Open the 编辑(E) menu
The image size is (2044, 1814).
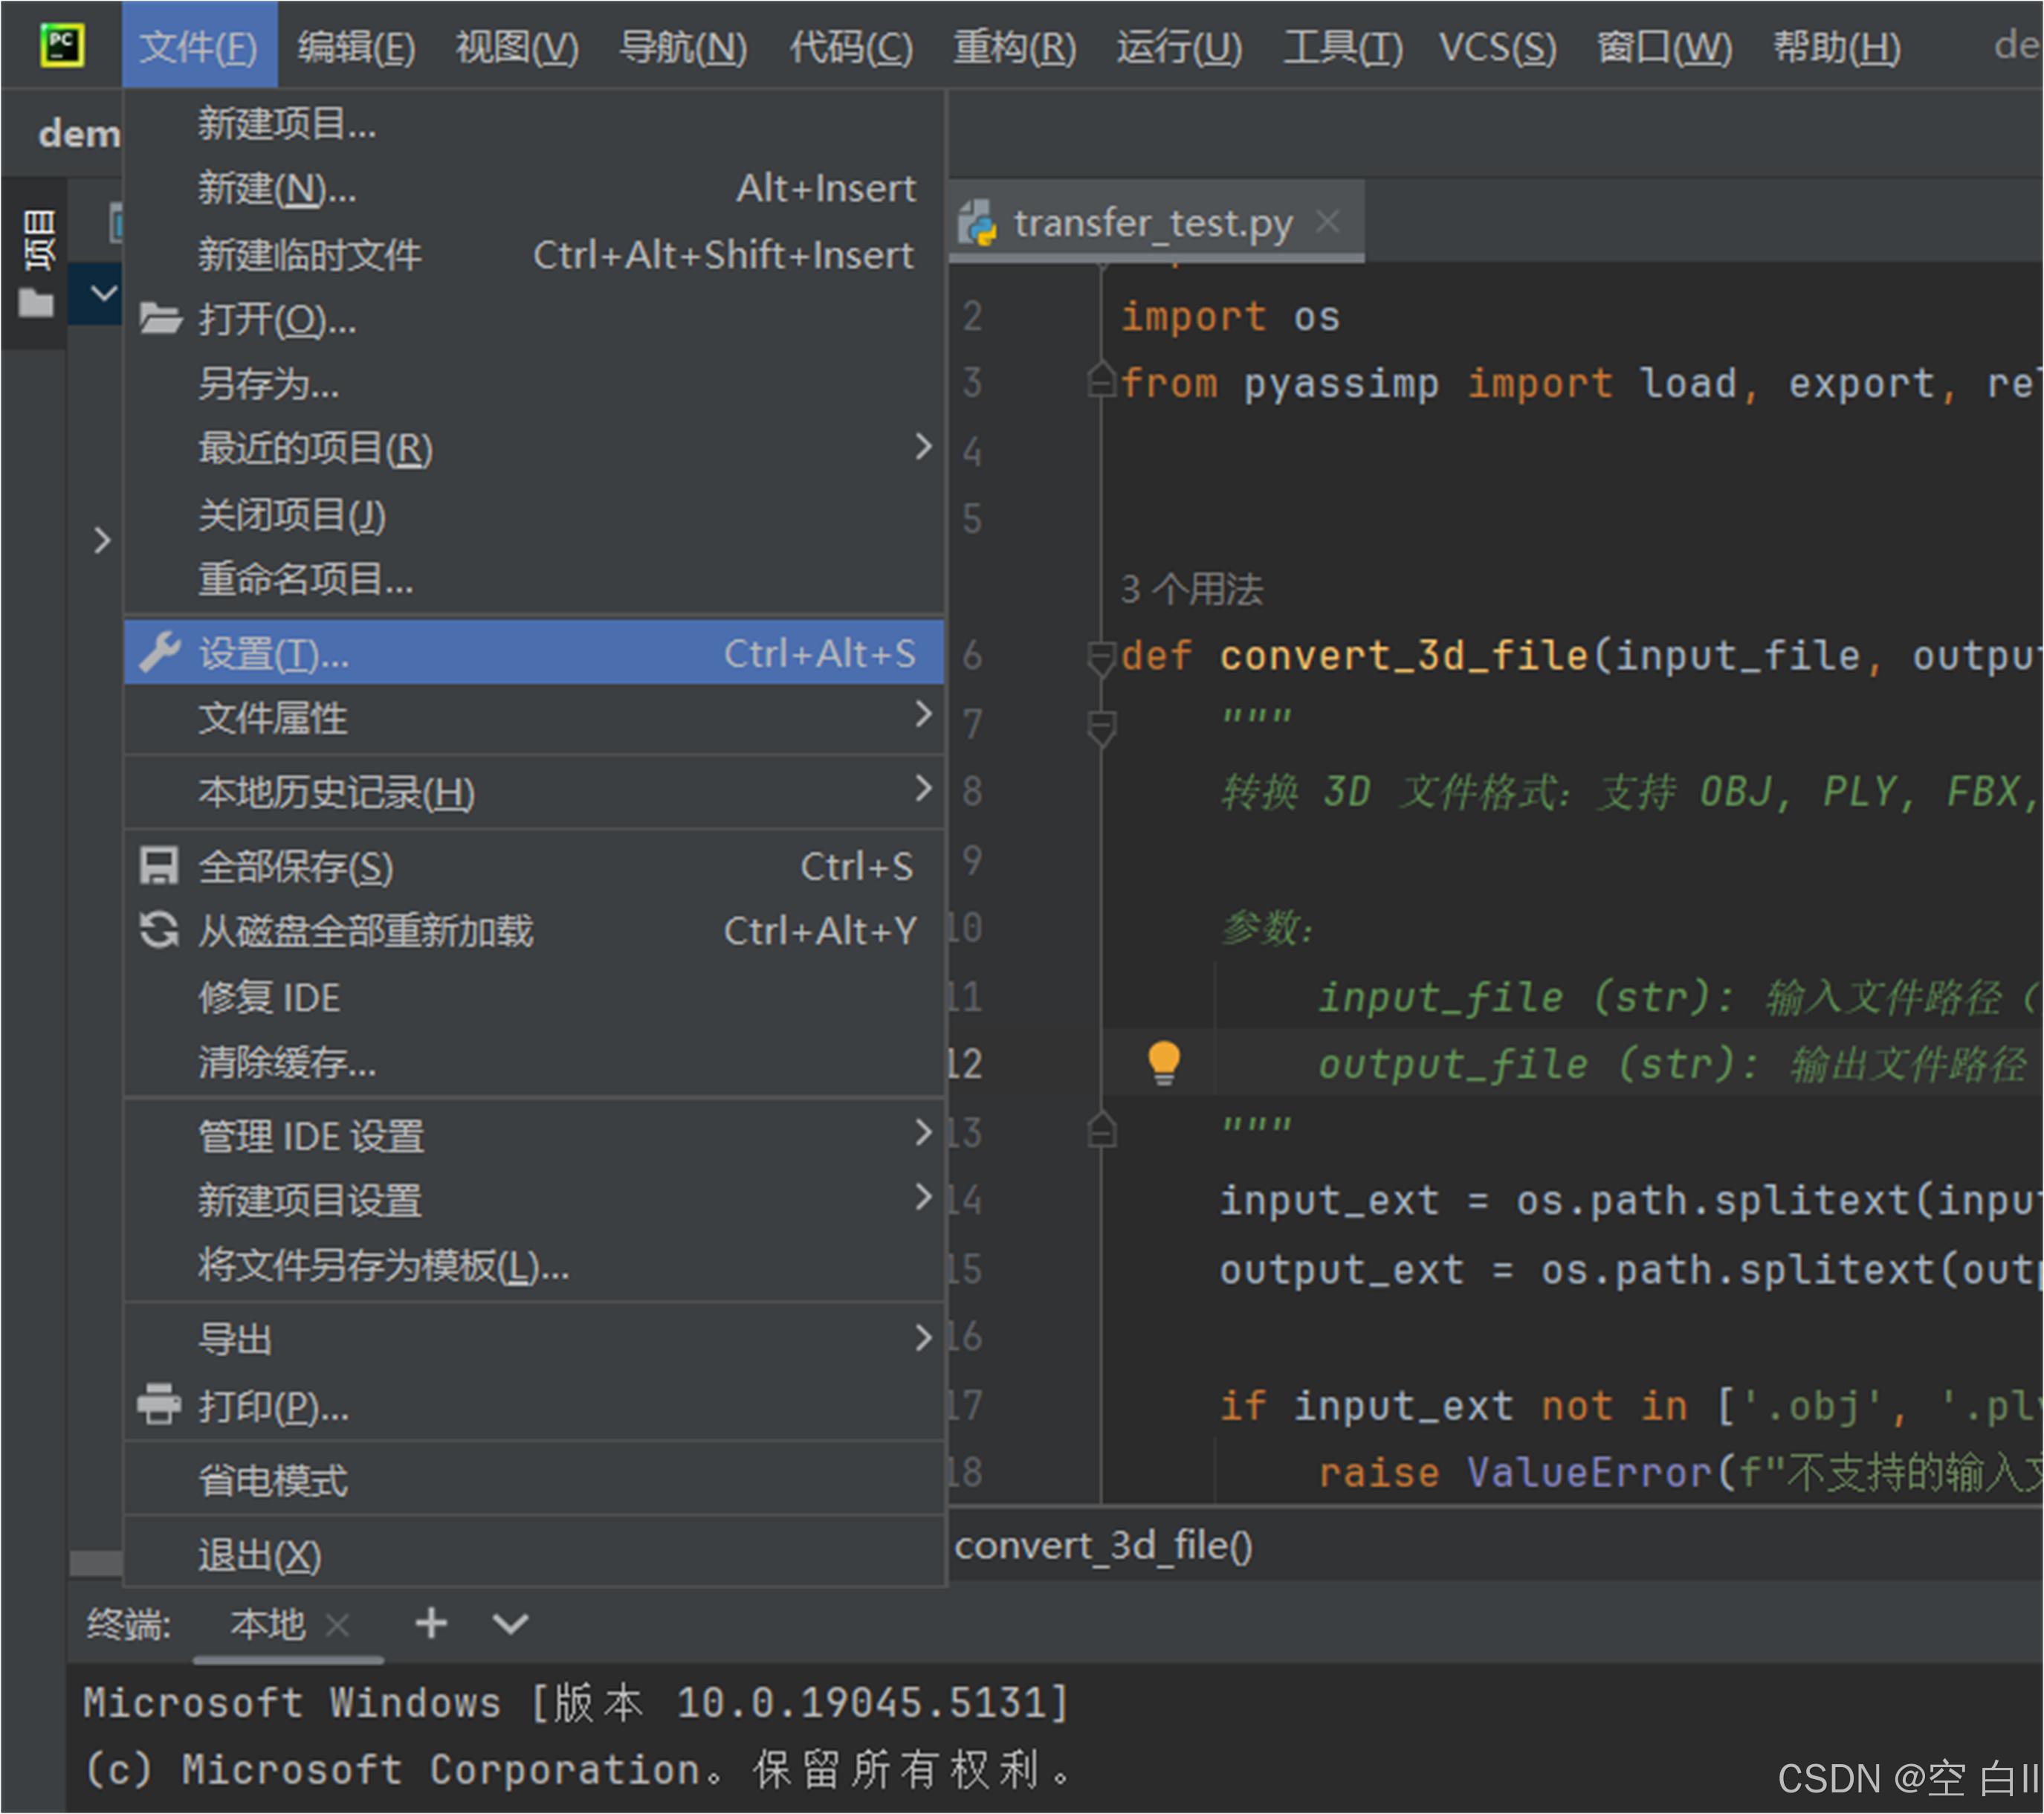356,47
